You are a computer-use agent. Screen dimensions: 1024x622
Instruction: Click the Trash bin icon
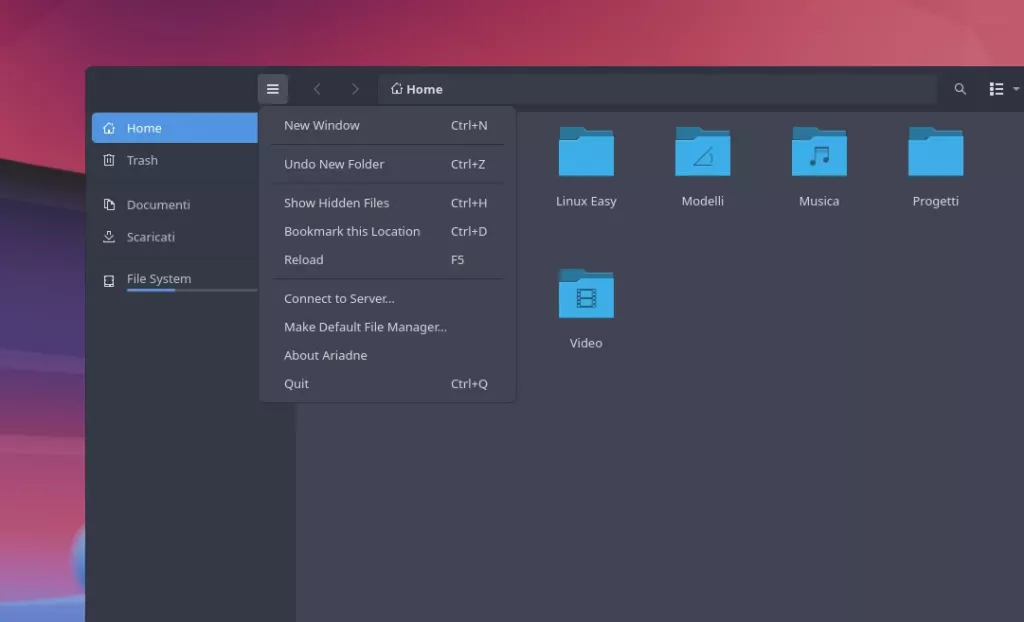(x=109, y=160)
